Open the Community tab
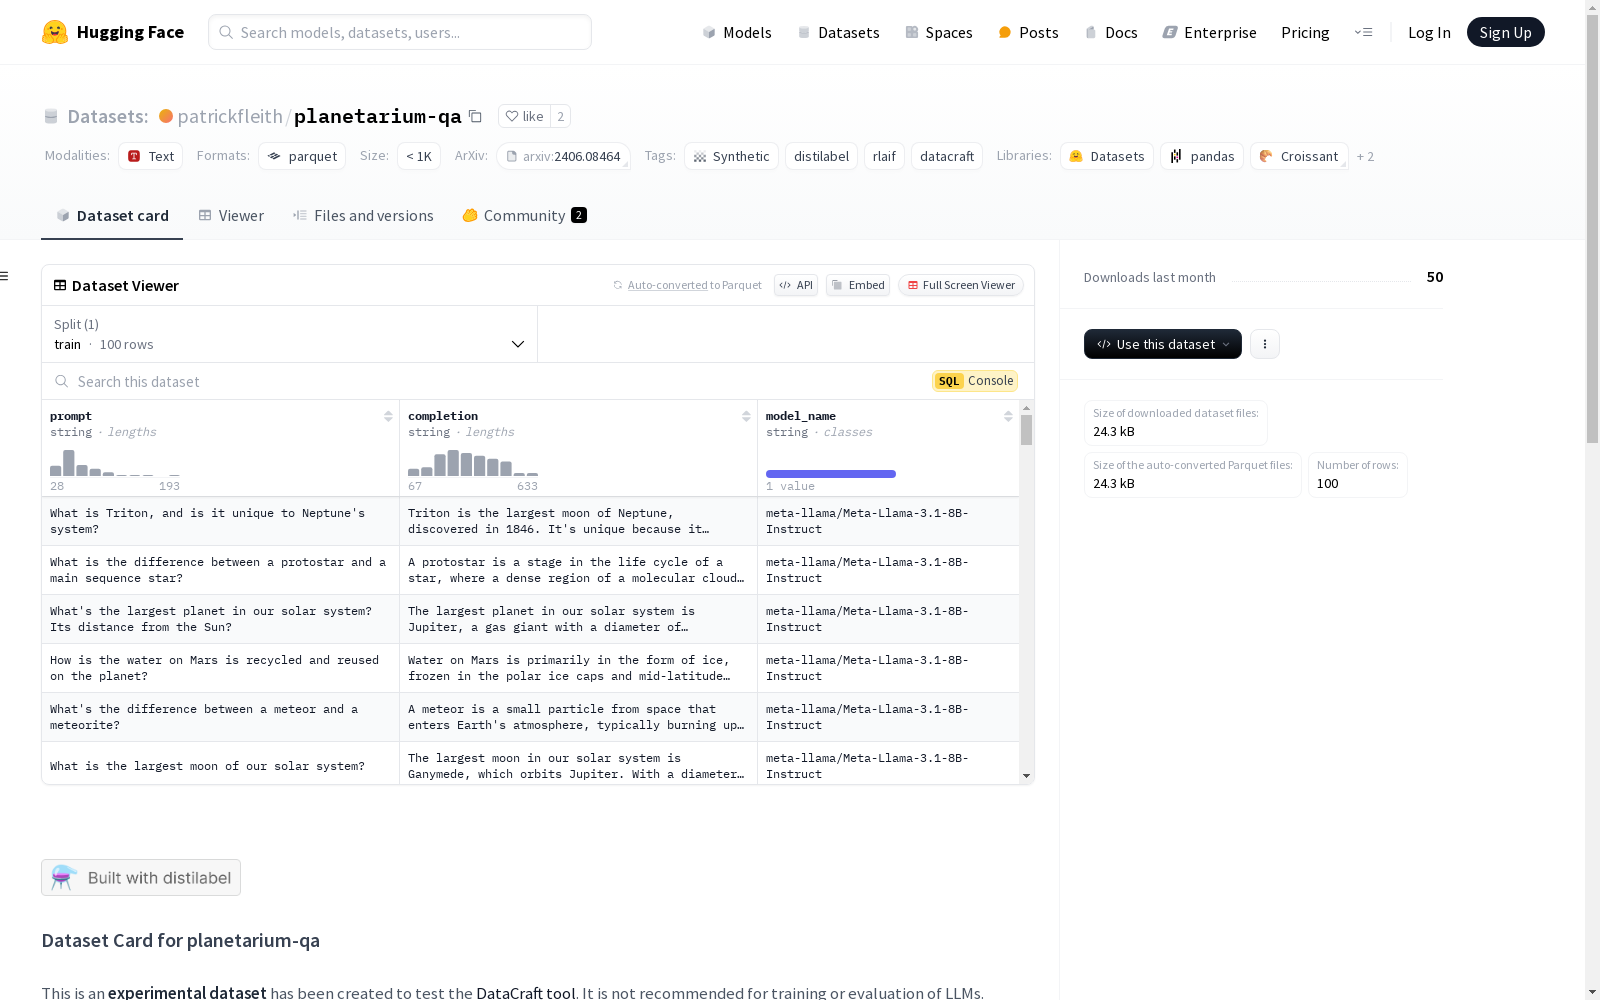1600x1000 pixels. click(524, 216)
